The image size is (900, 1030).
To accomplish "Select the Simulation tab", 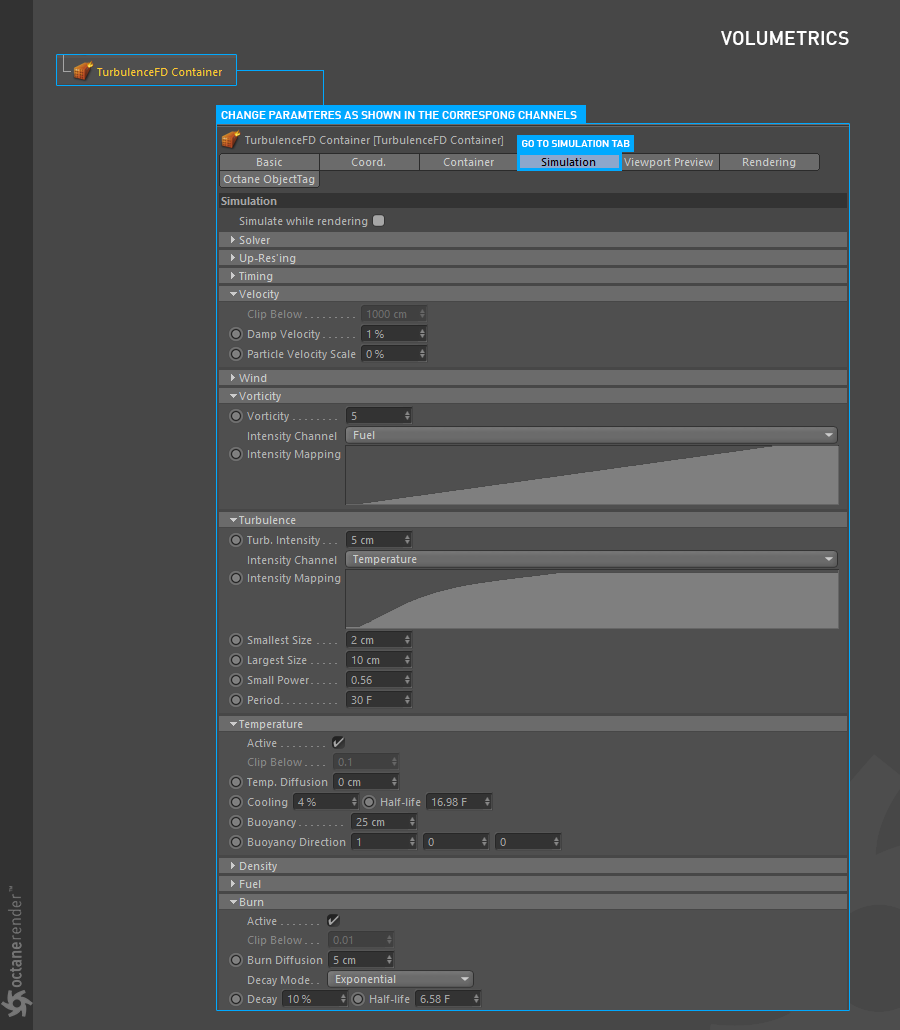I will coord(568,162).
